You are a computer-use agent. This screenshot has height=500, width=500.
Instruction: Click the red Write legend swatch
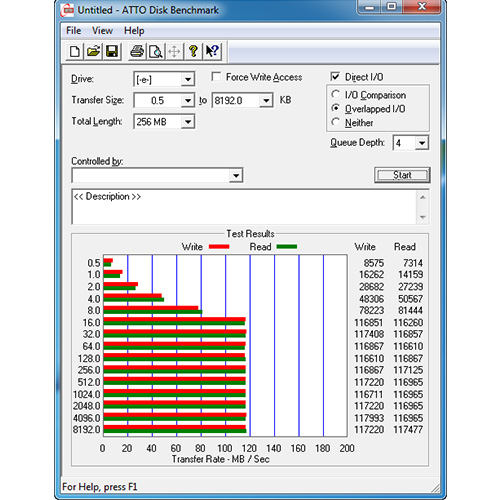click(219, 247)
